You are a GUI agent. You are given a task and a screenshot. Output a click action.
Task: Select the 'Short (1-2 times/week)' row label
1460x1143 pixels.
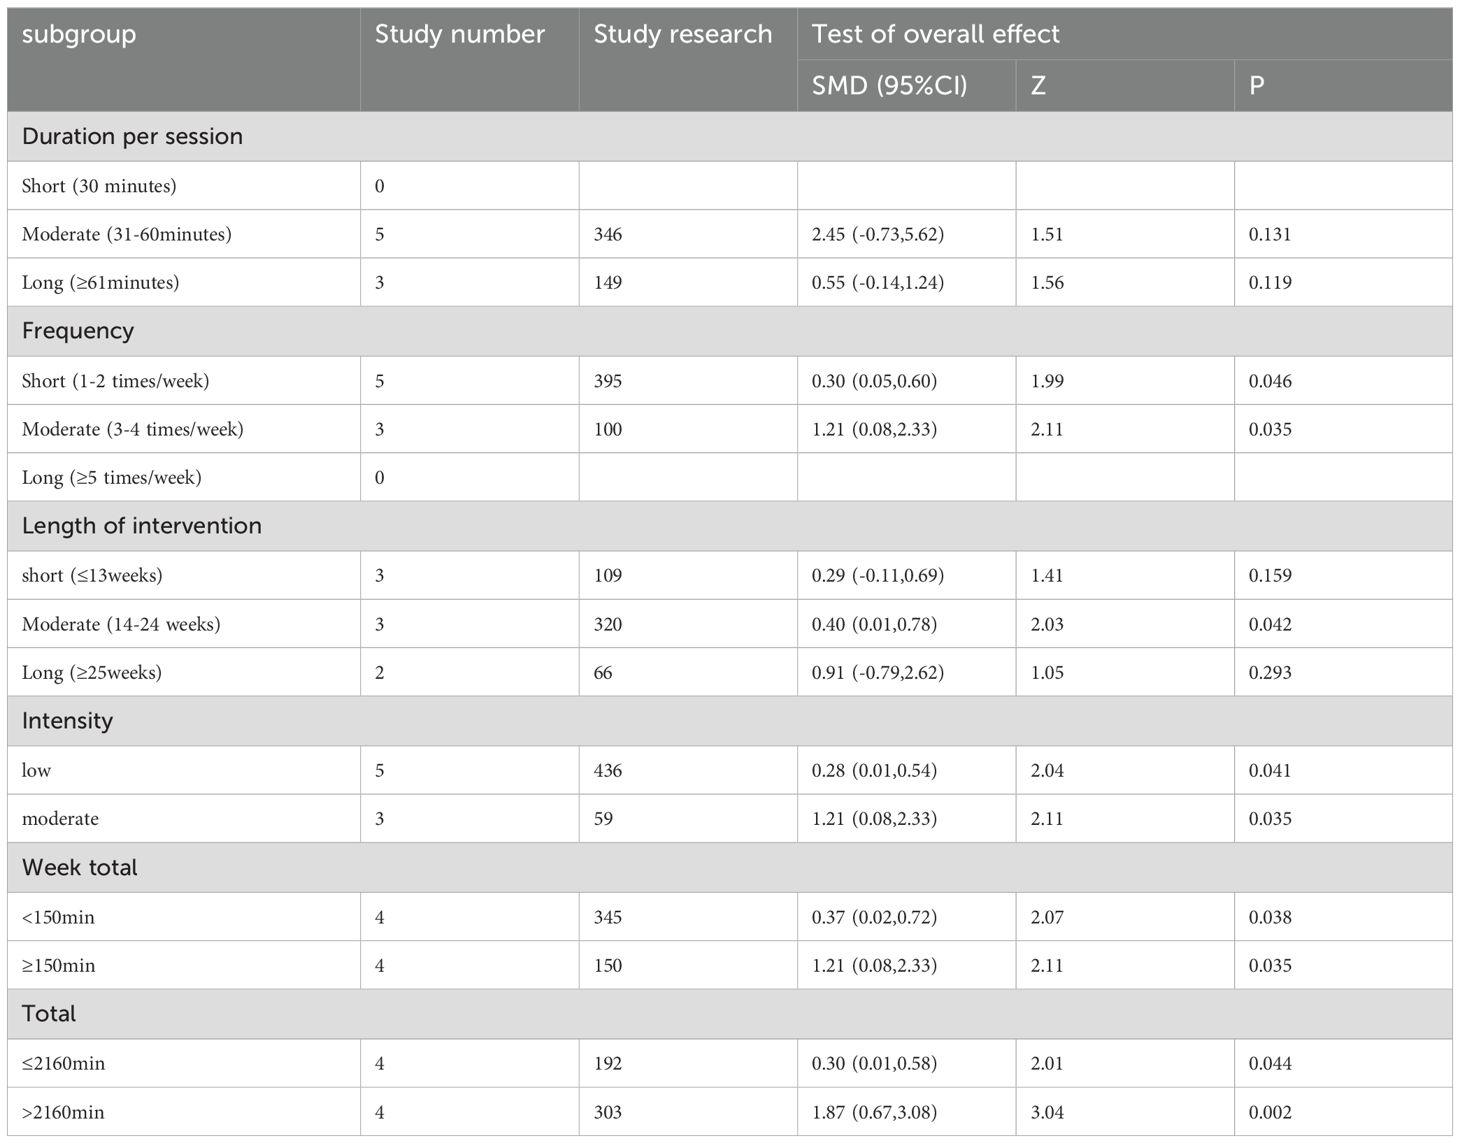click(115, 381)
